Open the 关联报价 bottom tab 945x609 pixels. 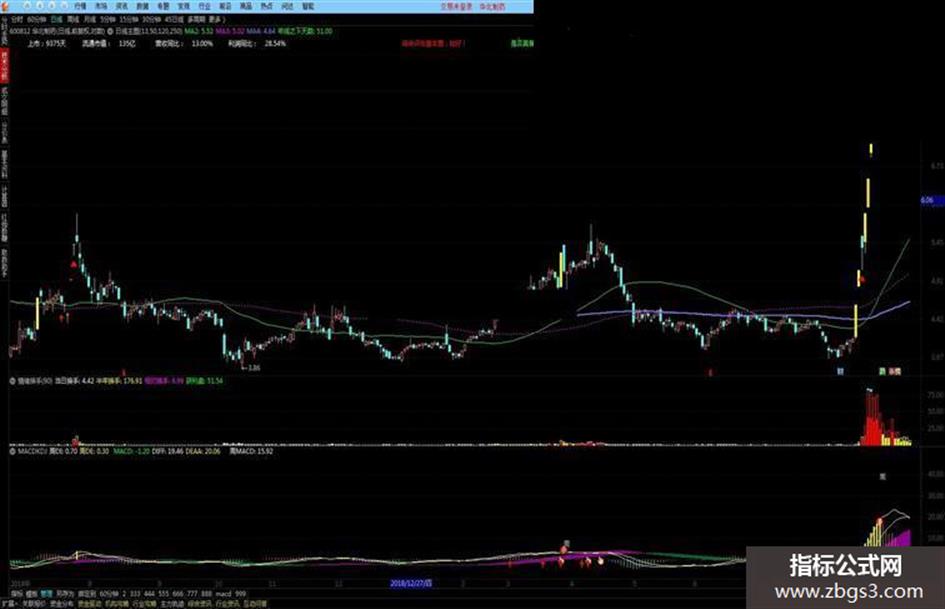(34, 603)
